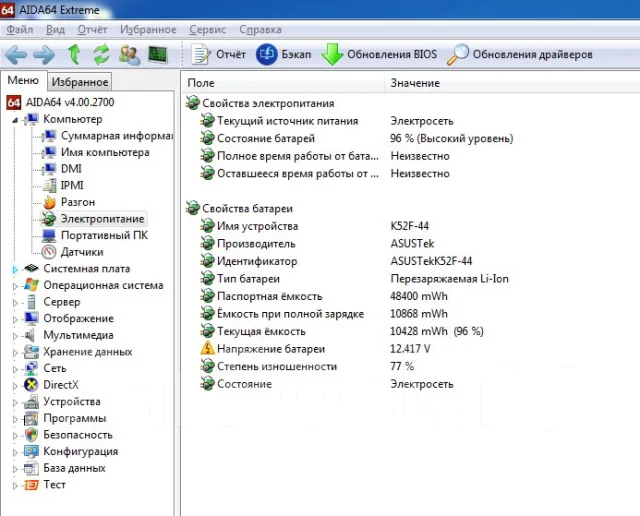Open the user management people icon
This screenshot has height=516, width=640.
[129, 55]
